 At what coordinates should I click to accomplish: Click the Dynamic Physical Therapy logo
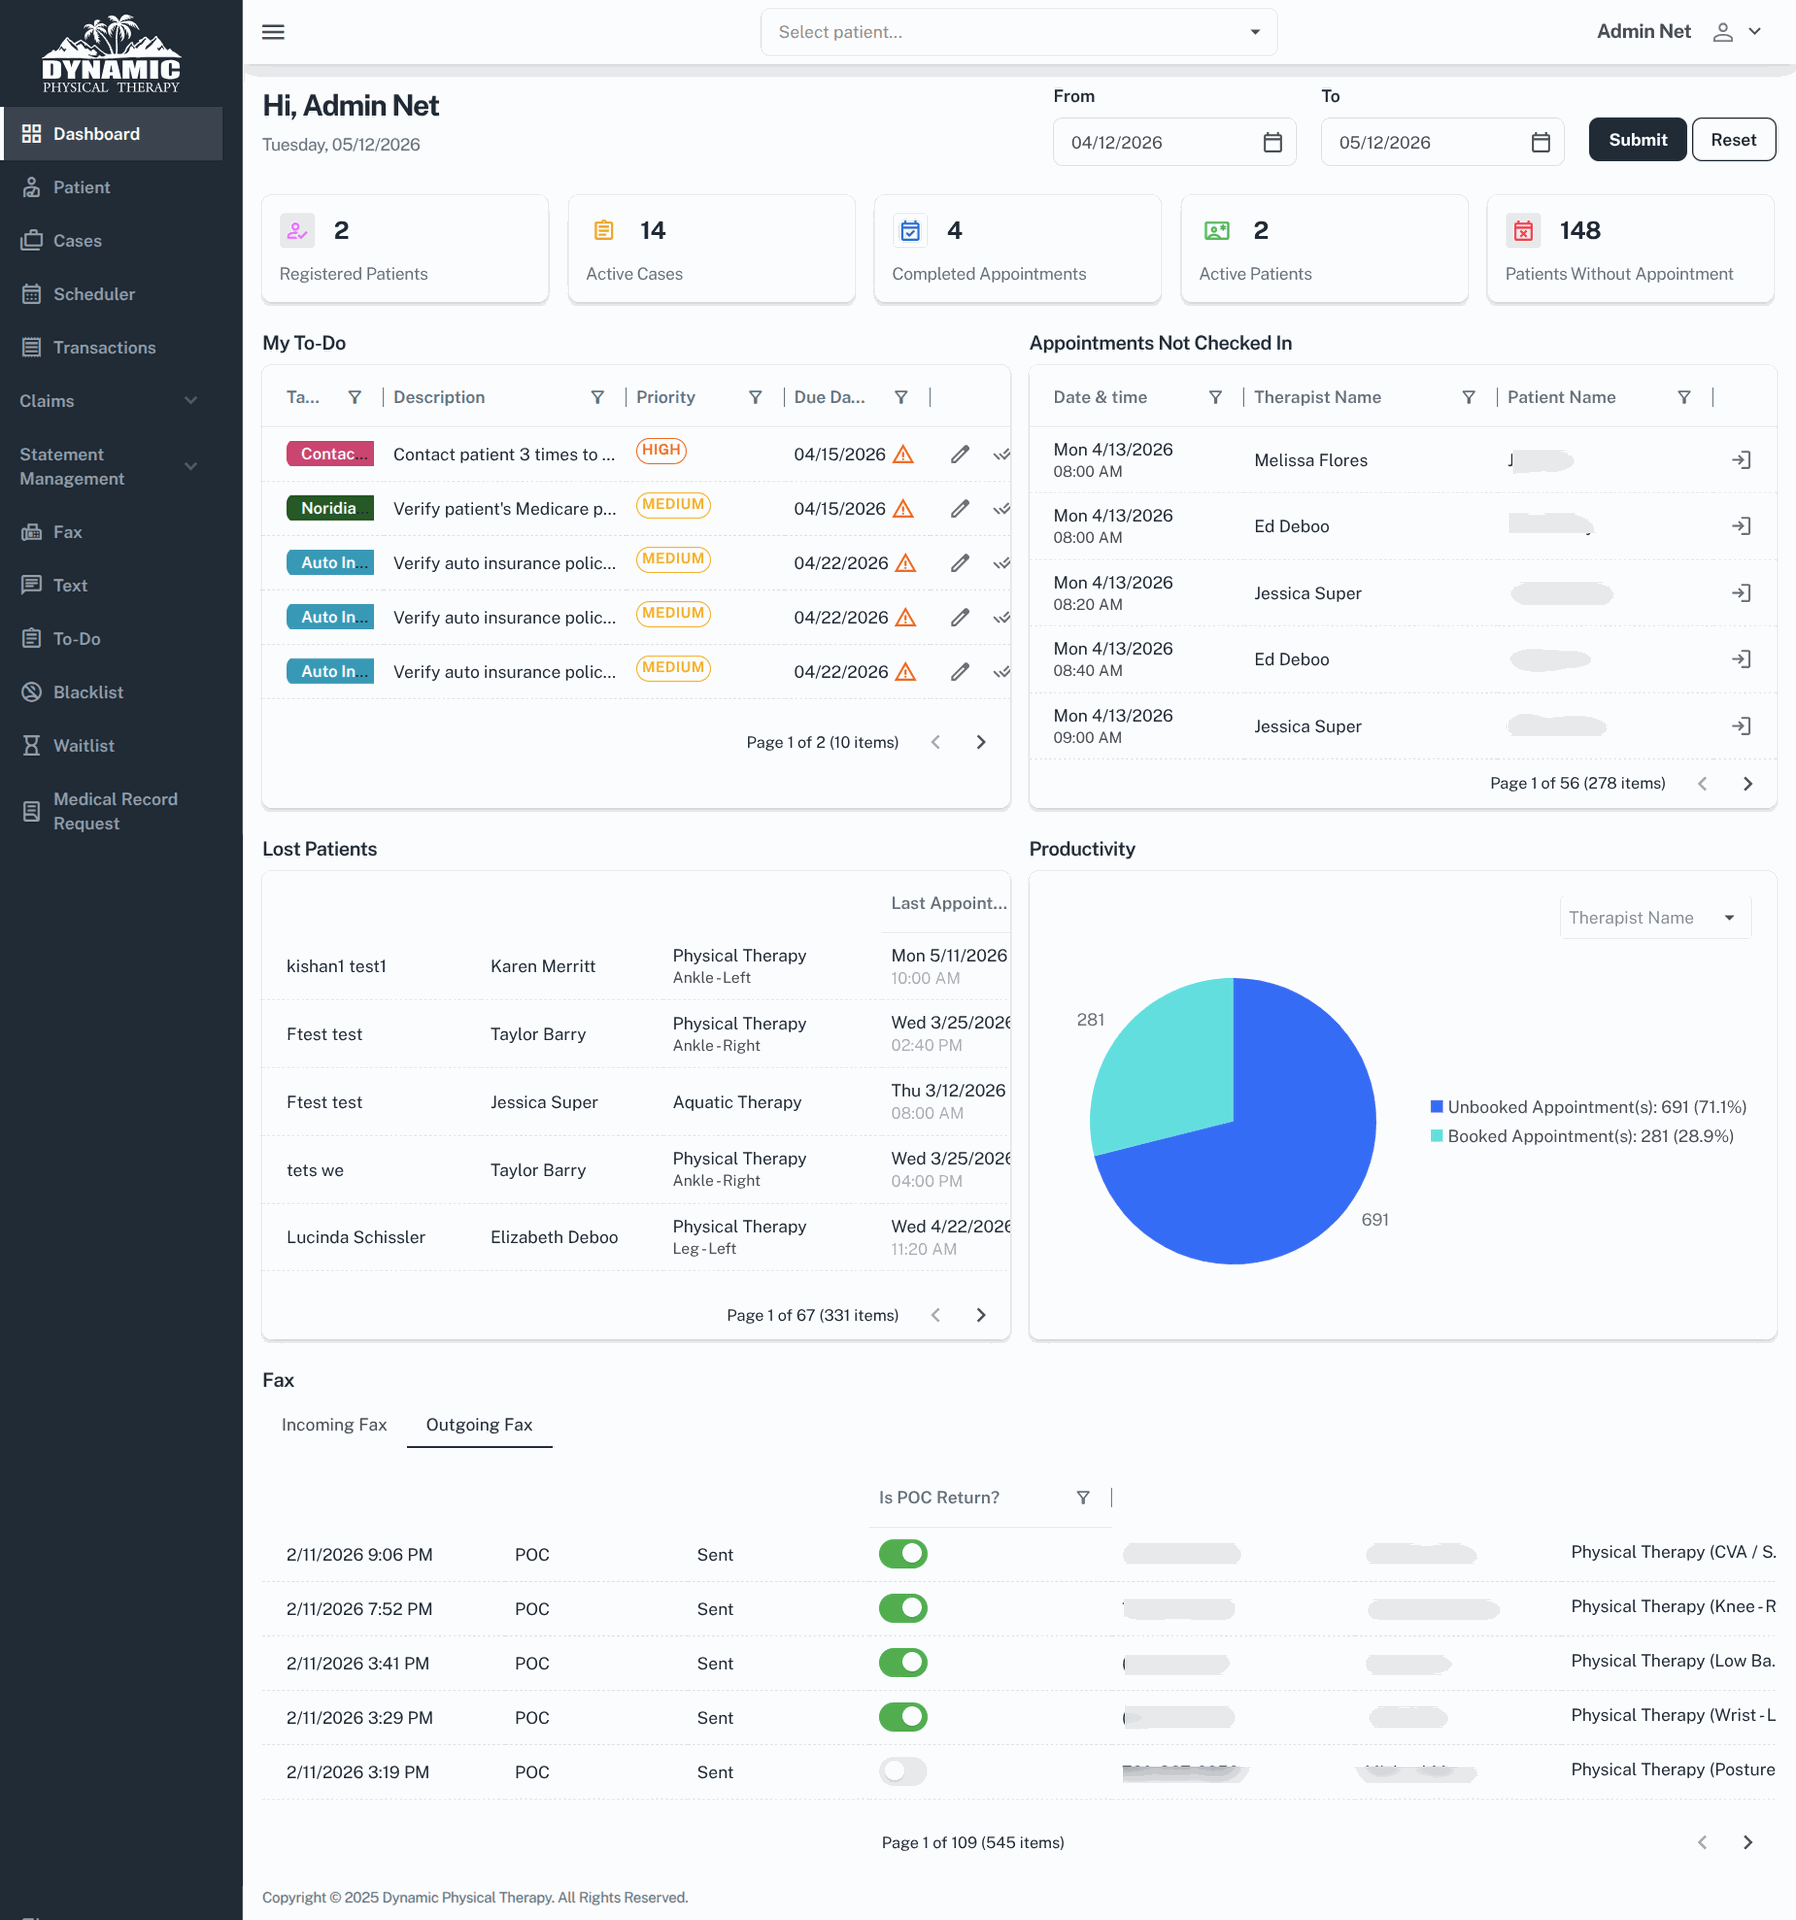(111, 54)
